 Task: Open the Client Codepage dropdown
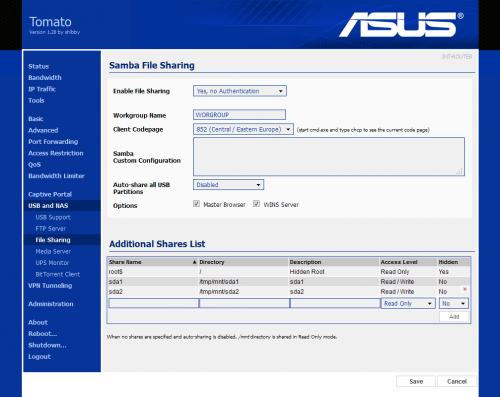[243, 129]
